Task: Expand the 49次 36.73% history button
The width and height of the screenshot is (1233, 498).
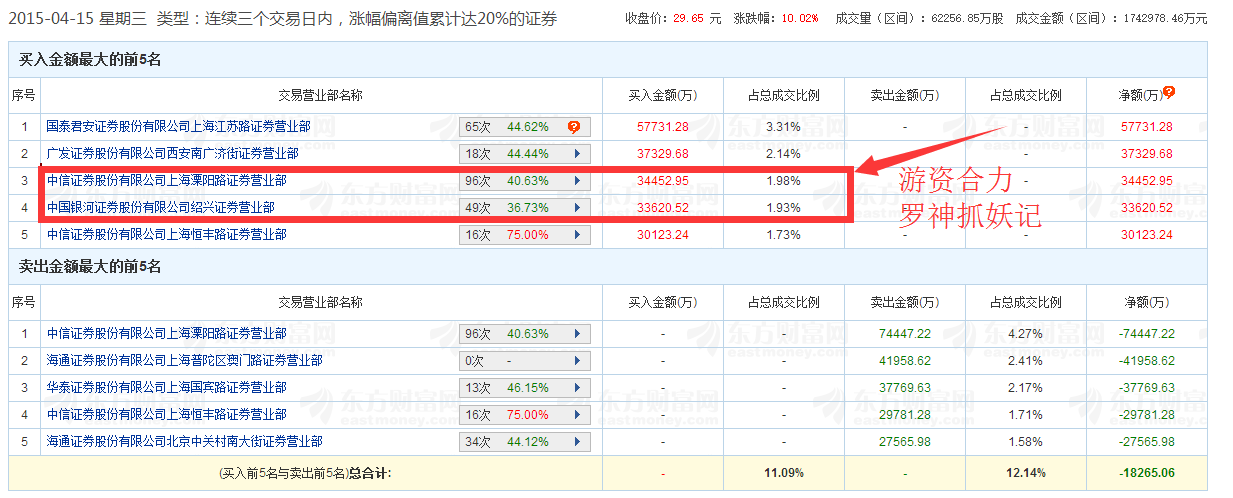Action: tap(524, 208)
